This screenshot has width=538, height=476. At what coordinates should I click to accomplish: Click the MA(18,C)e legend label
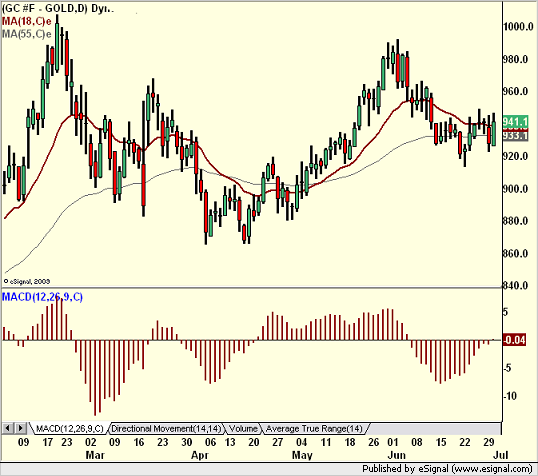(x=26, y=21)
